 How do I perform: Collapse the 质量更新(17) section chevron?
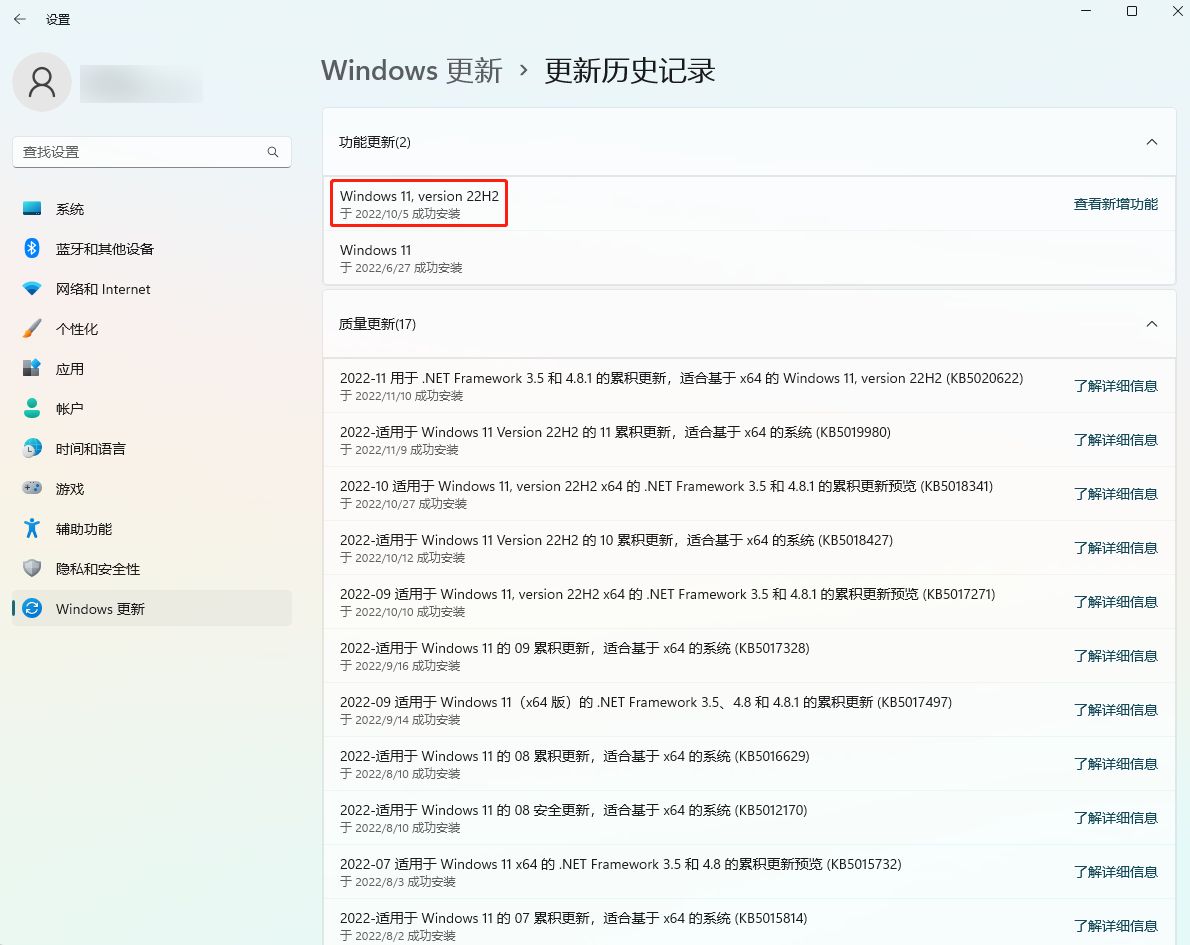1151,324
